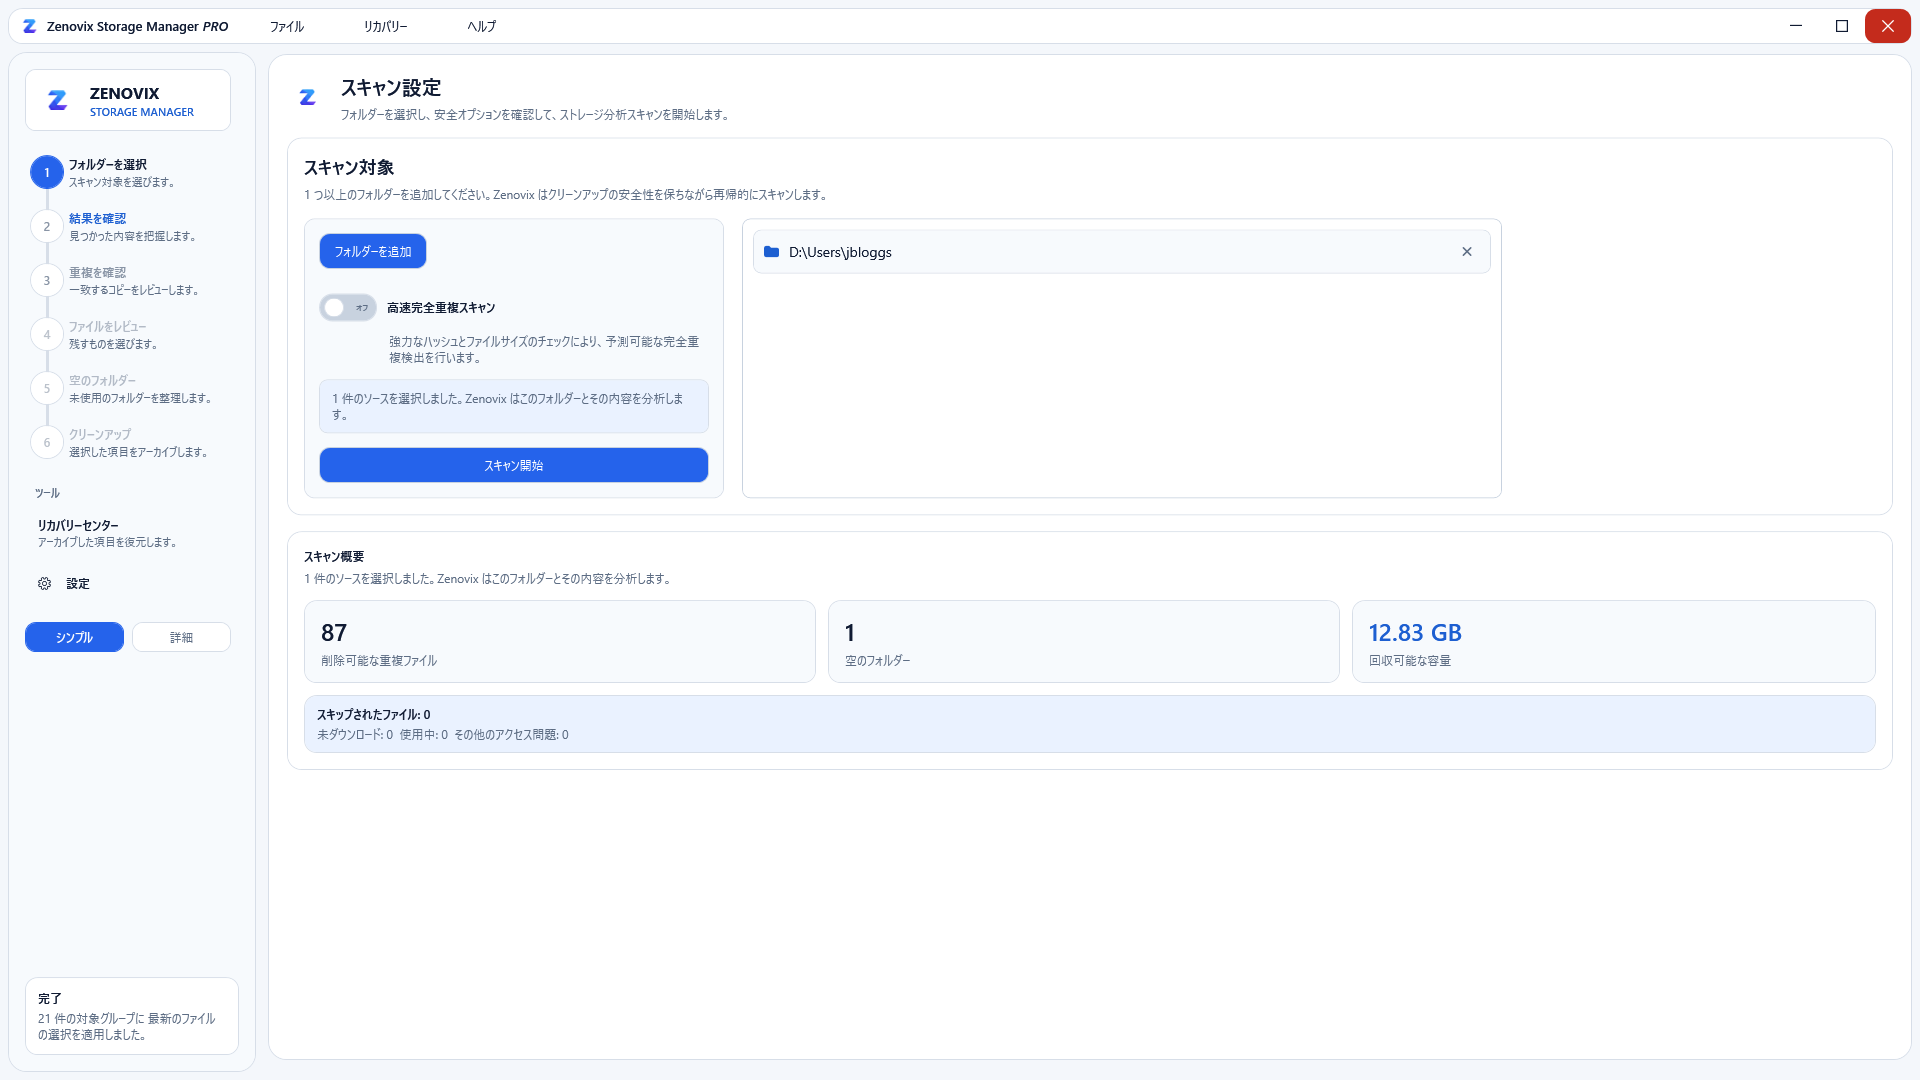Viewport: 1920px width, 1080px height.
Task: Click the フォルダーを追加 button
Action: [x=373, y=252]
